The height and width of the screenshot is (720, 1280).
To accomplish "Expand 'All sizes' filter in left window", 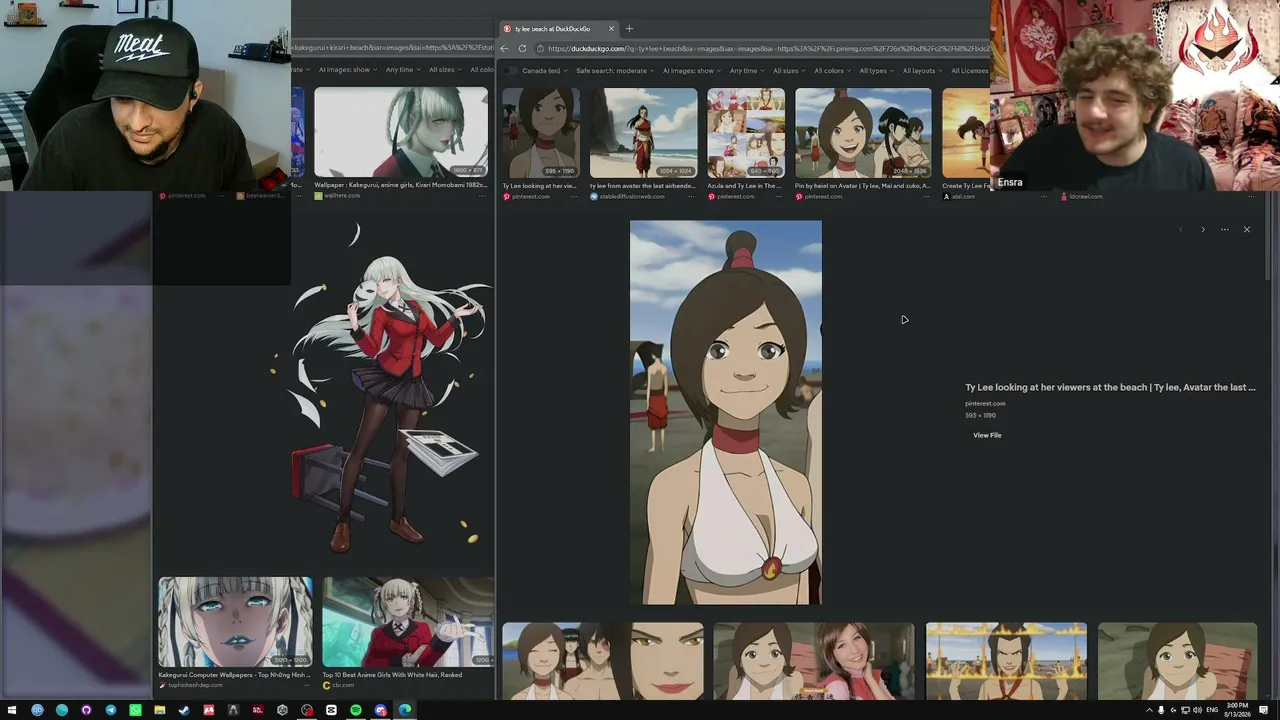I will [445, 70].
